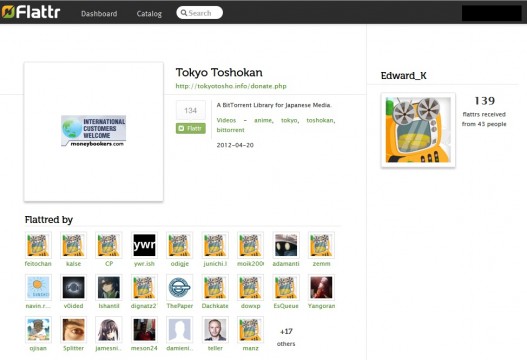Open the tokyotosho.info donate link
527x360 pixels.
pyautogui.click(x=231, y=86)
